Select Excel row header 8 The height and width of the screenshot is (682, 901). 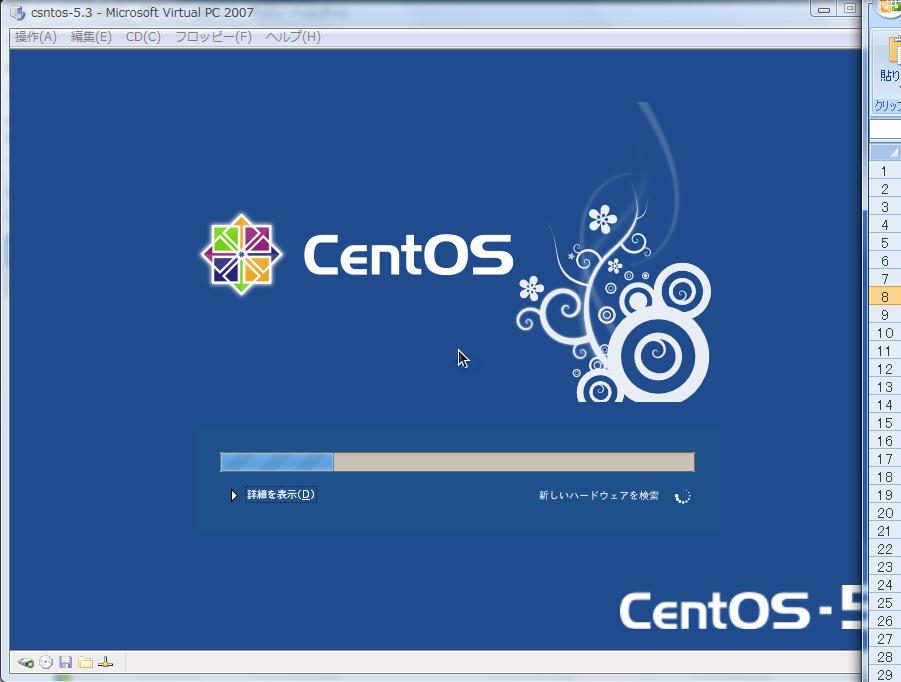click(885, 297)
